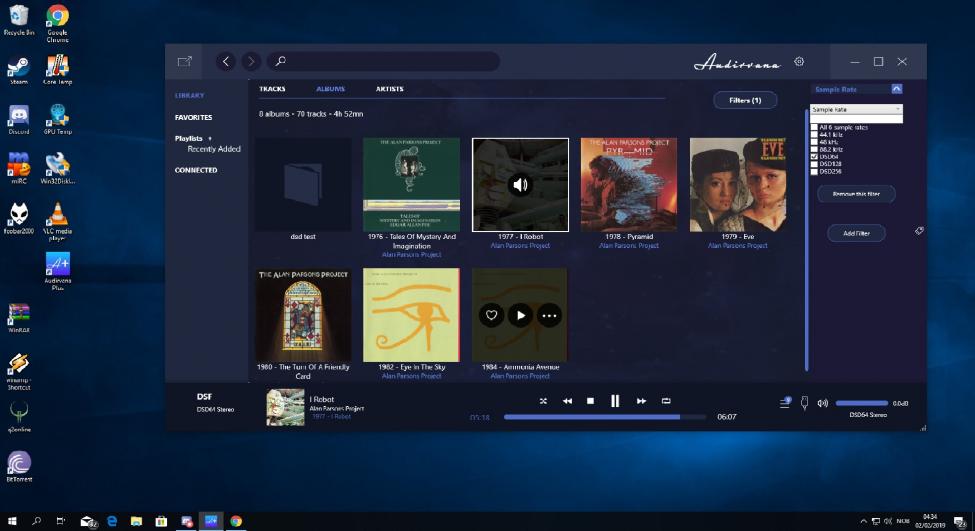Open the Sample Rate combo box
The width and height of the screenshot is (975, 531).
click(856, 109)
